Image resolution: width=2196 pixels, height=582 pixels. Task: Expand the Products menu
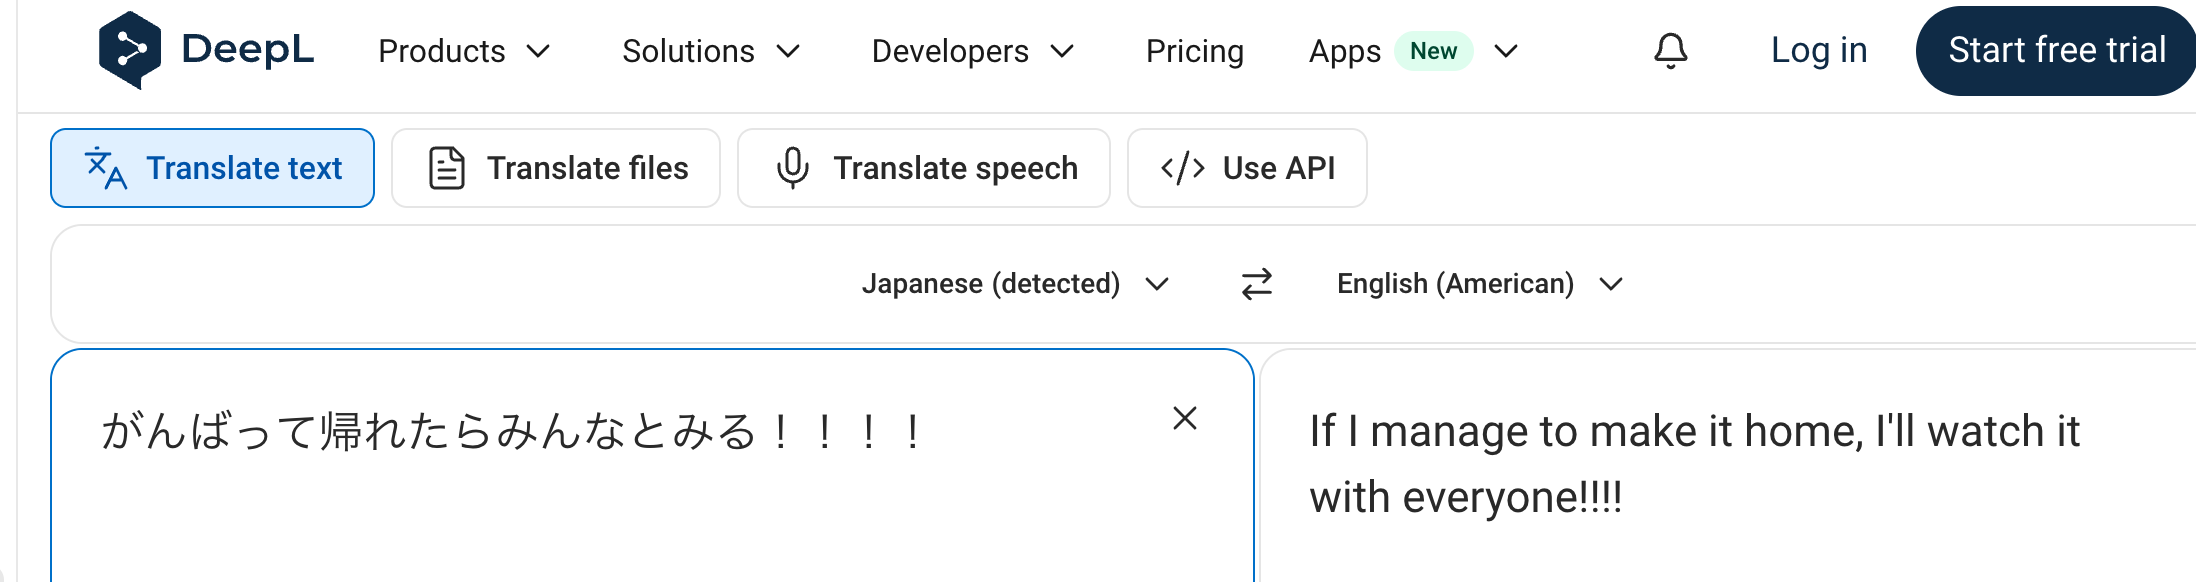[x=464, y=51]
